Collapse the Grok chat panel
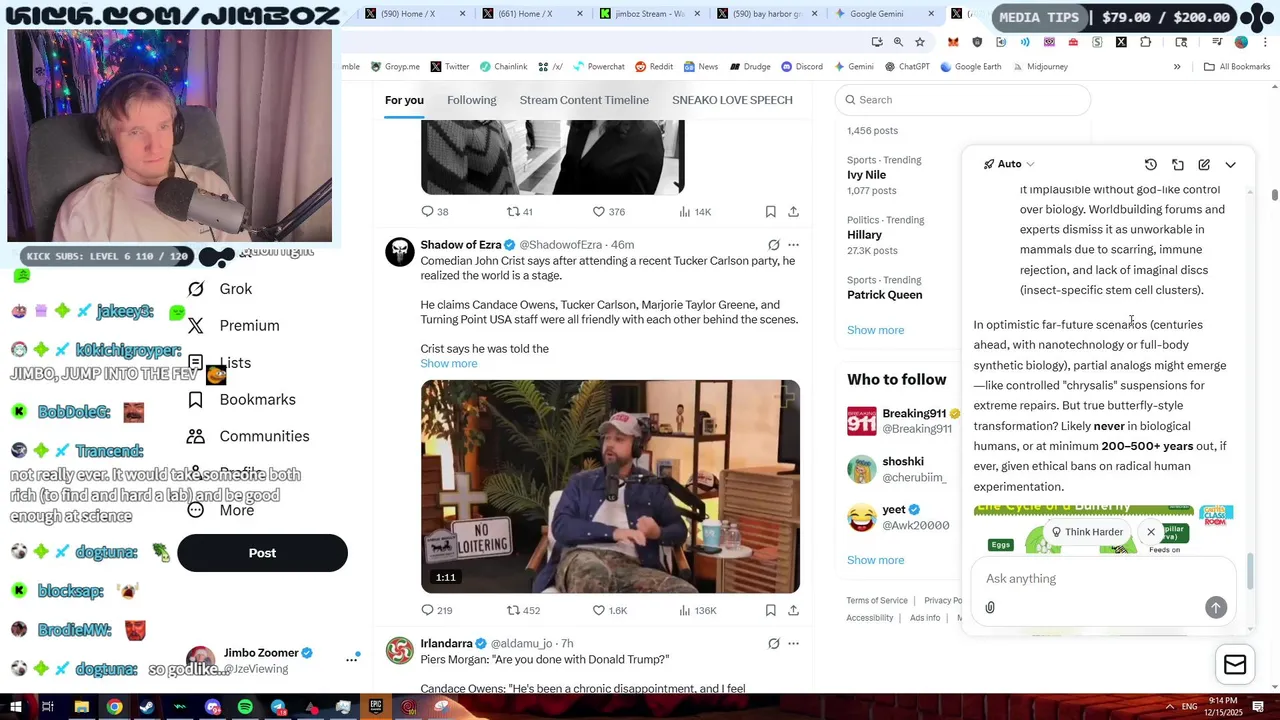 tap(1231, 165)
